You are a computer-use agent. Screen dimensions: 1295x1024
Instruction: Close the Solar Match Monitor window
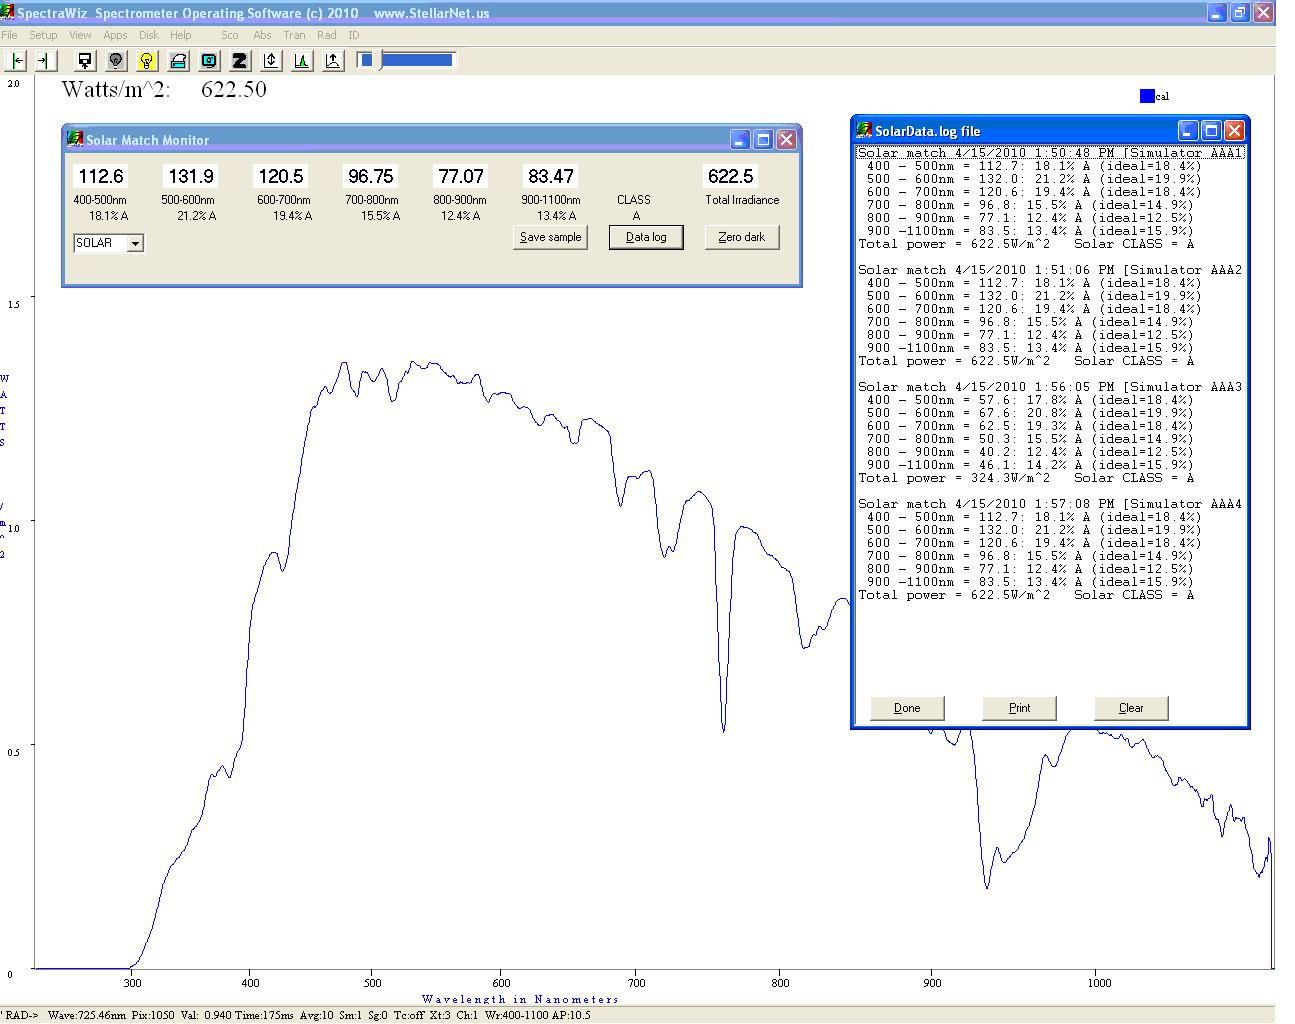click(x=786, y=140)
